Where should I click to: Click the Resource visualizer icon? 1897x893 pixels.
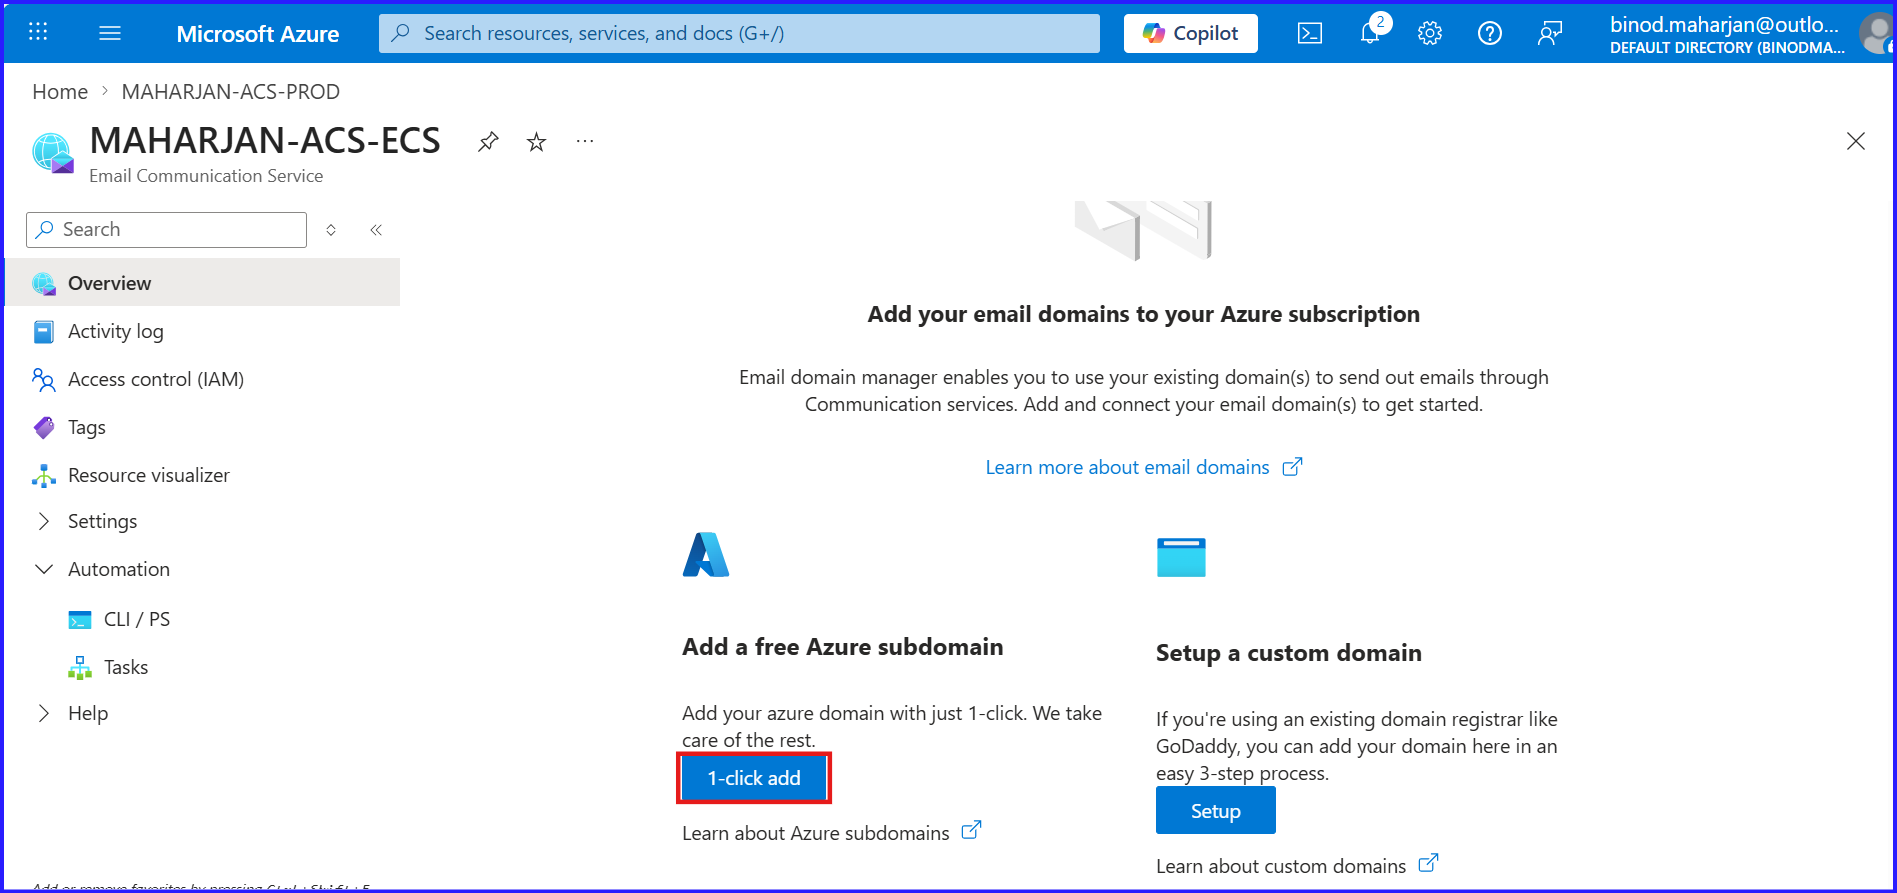pos(44,476)
